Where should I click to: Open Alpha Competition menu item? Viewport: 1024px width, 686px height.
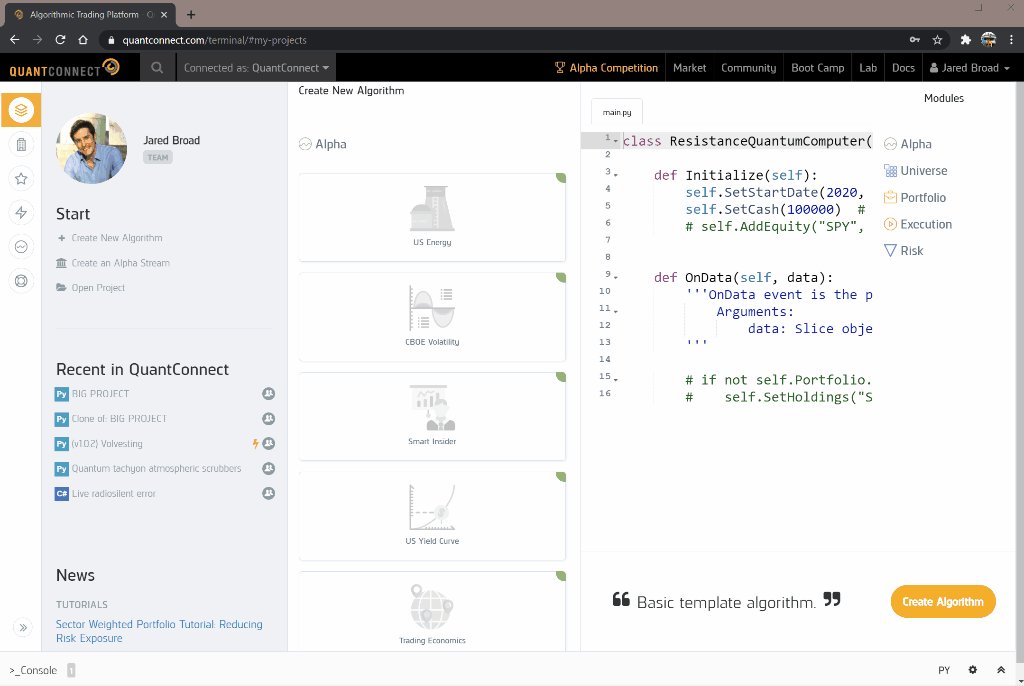tap(606, 67)
